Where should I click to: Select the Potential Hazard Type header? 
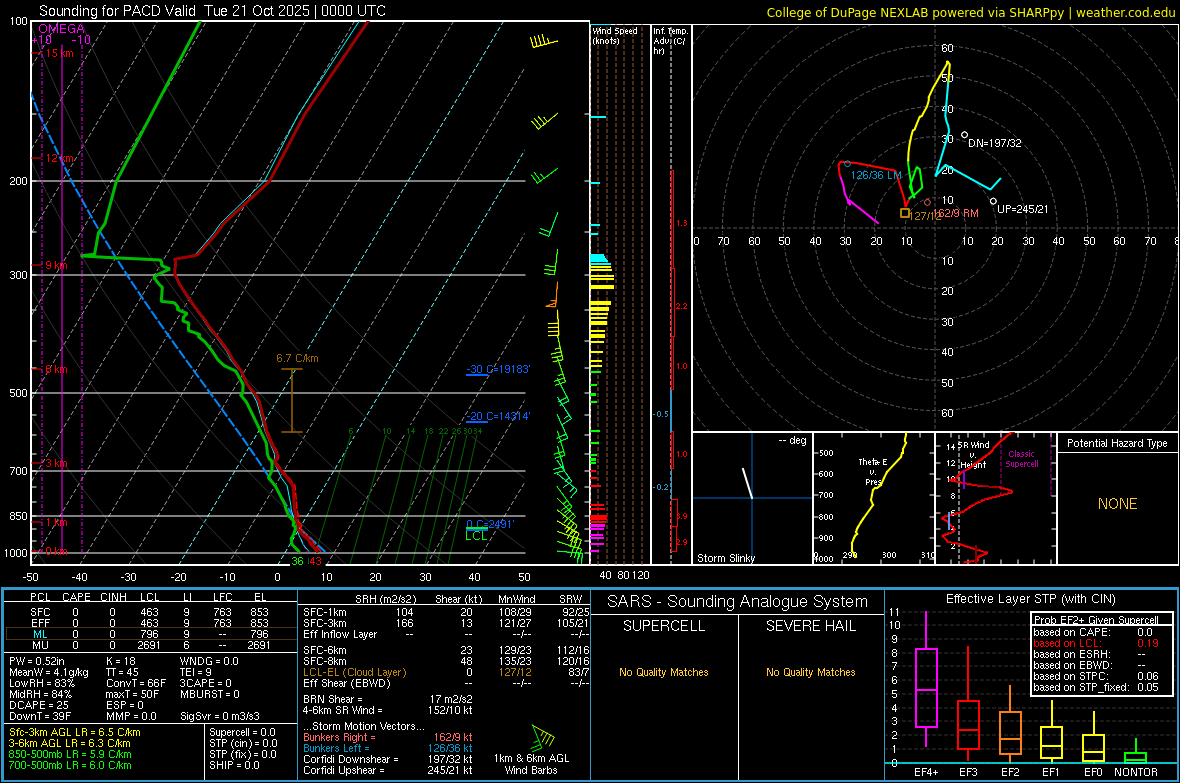pos(1117,443)
